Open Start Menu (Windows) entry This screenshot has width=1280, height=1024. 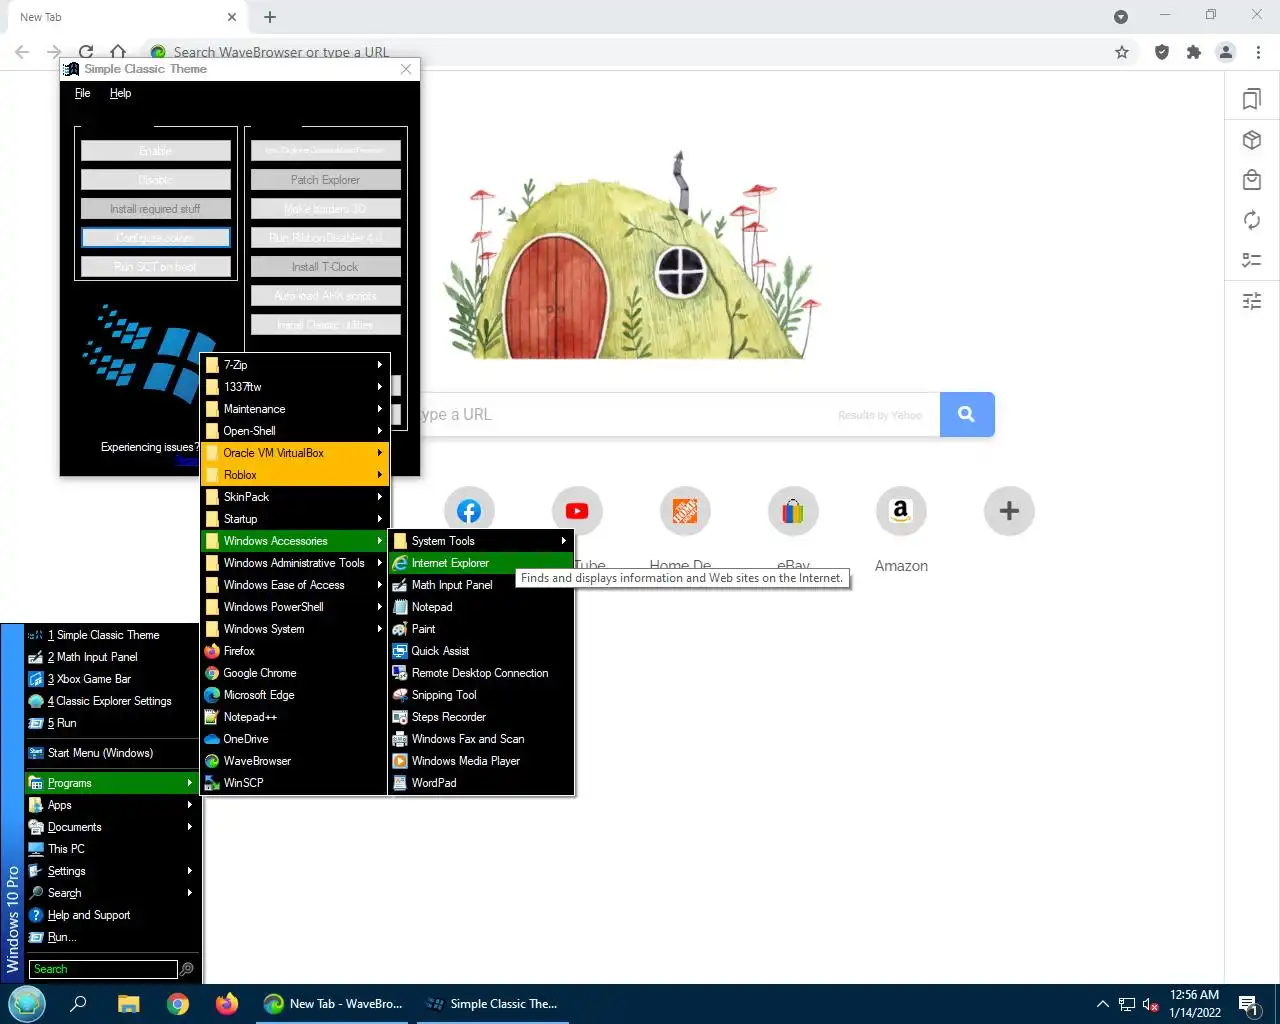tap(111, 753)
